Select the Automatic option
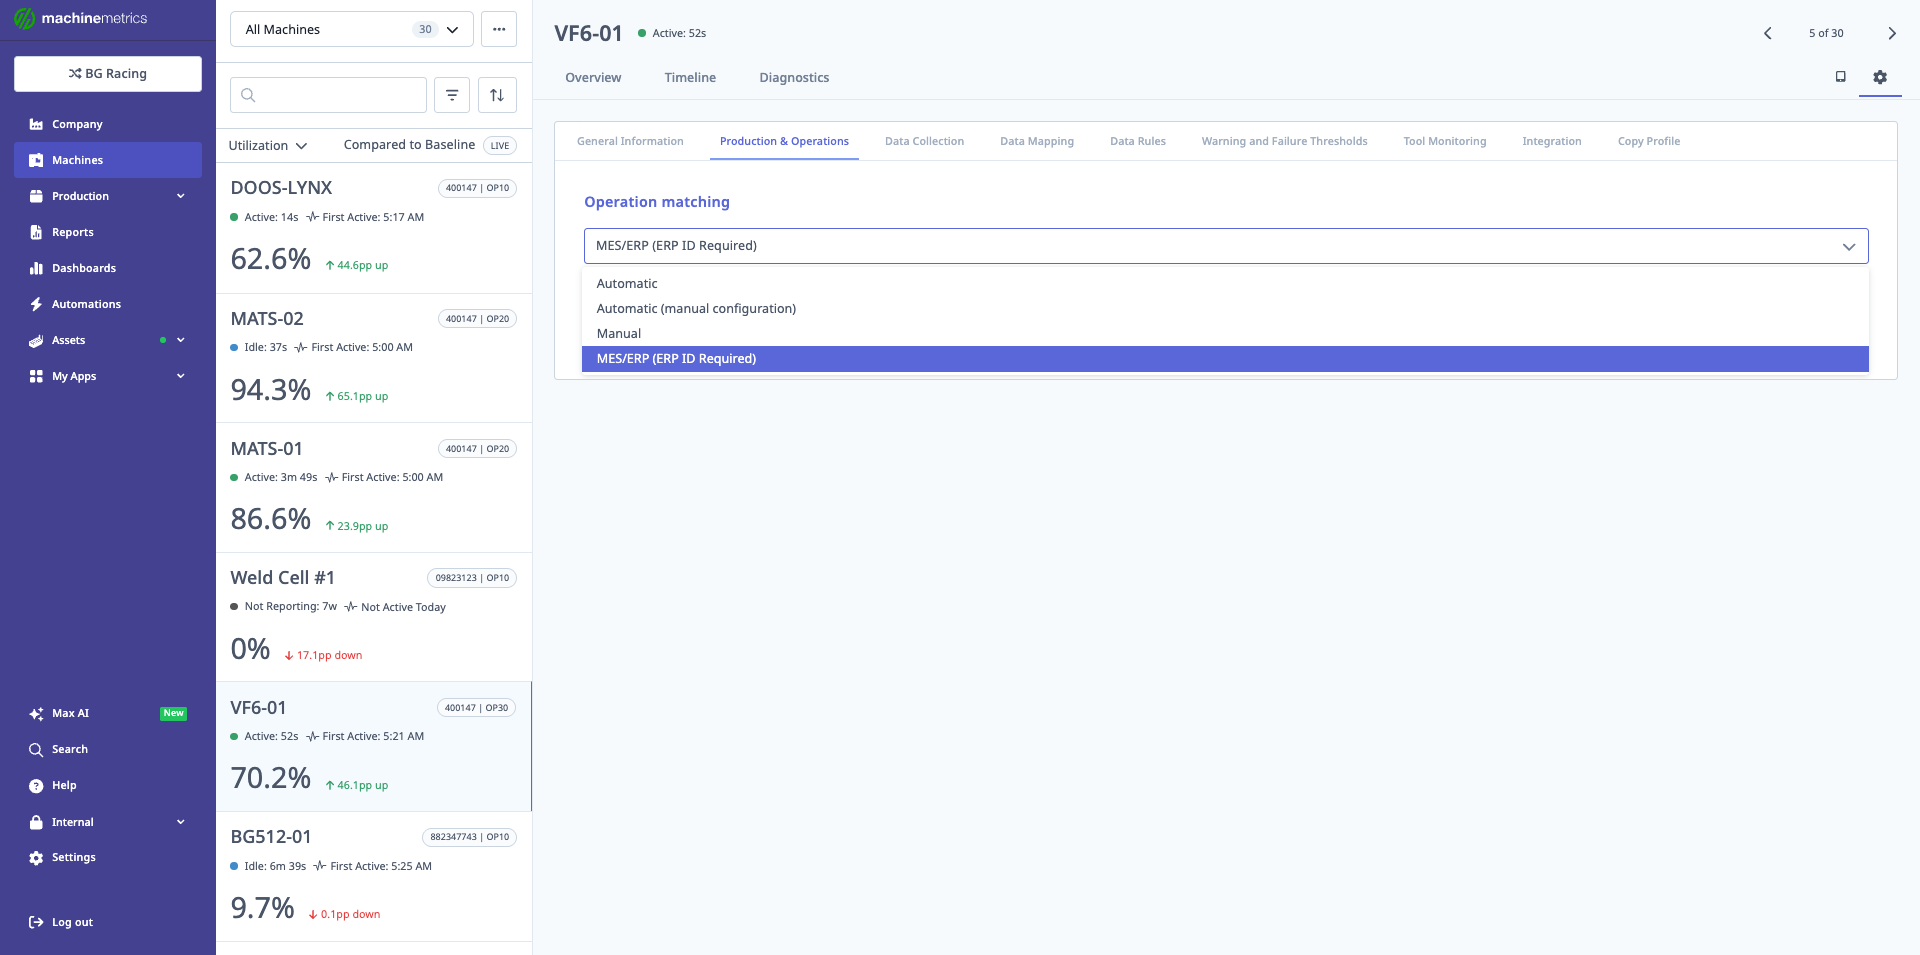Image resolution: width=1920 pixels, height=955 pixels. click(627, 284)
